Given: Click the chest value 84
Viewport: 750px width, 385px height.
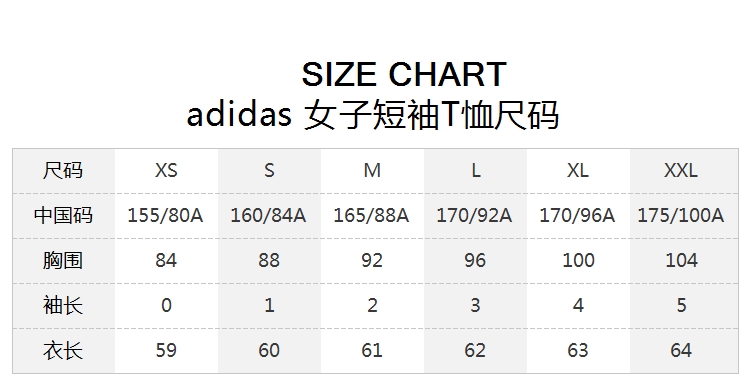Looking at the screenshot, I should coord(166,261).
